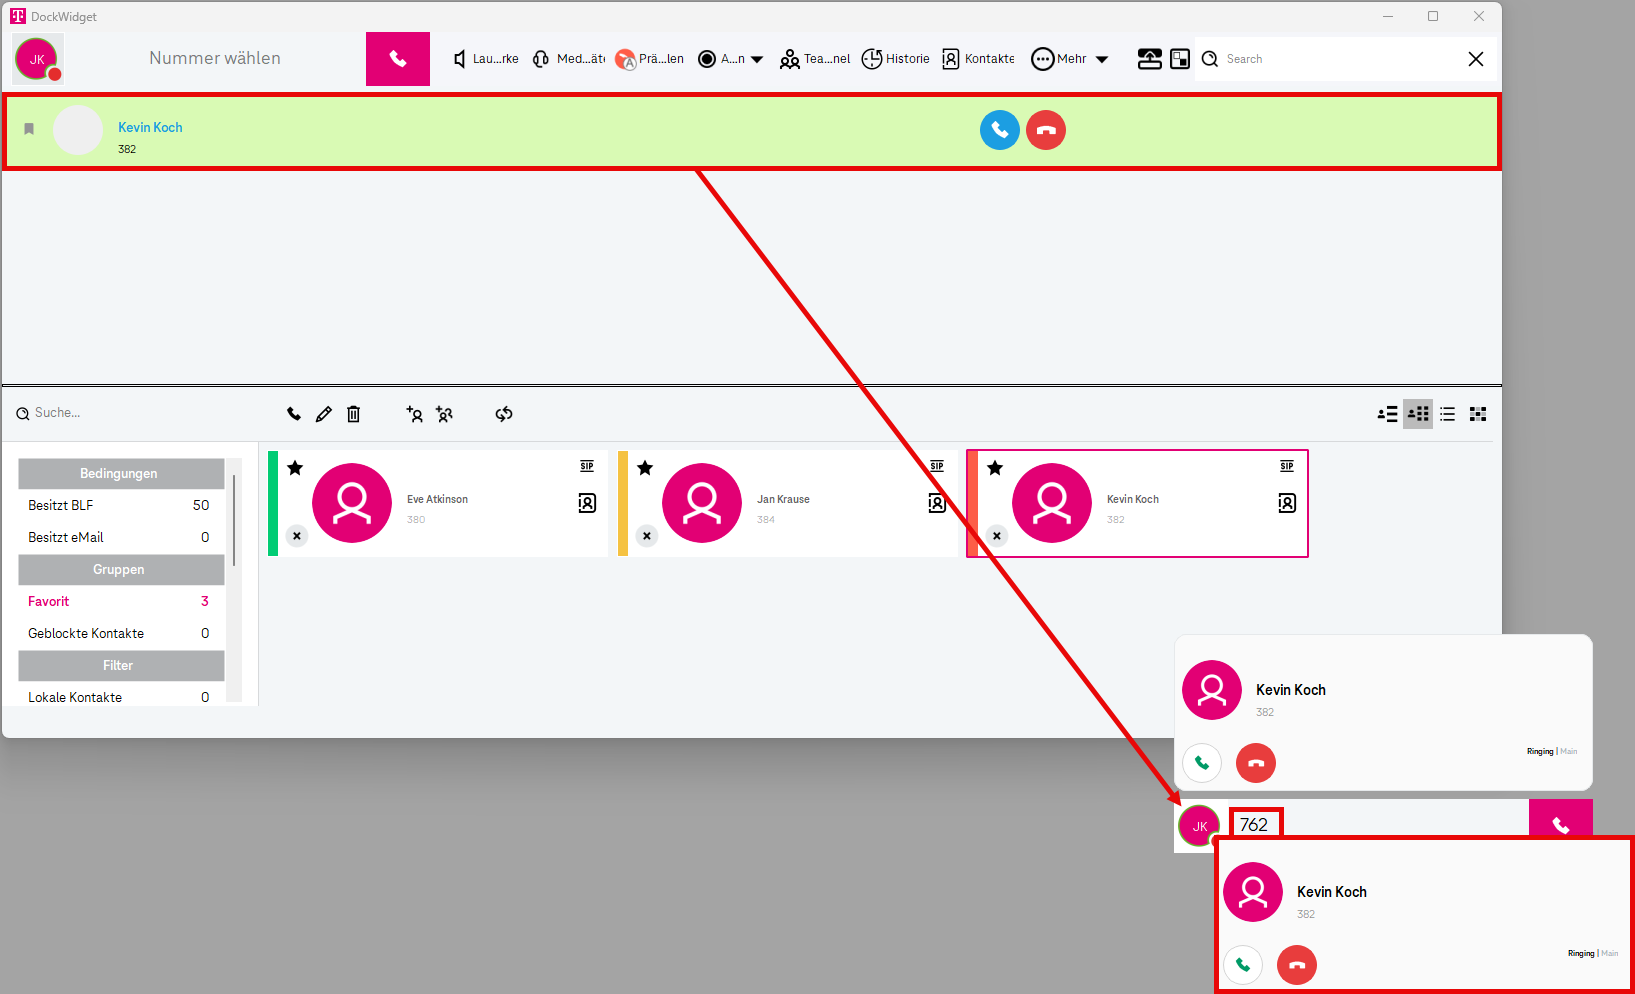Image resolution: width=1635 pixels, height=994 pixels.
Task: Open the record status dropdown arrow
Action: pos(757,59)
